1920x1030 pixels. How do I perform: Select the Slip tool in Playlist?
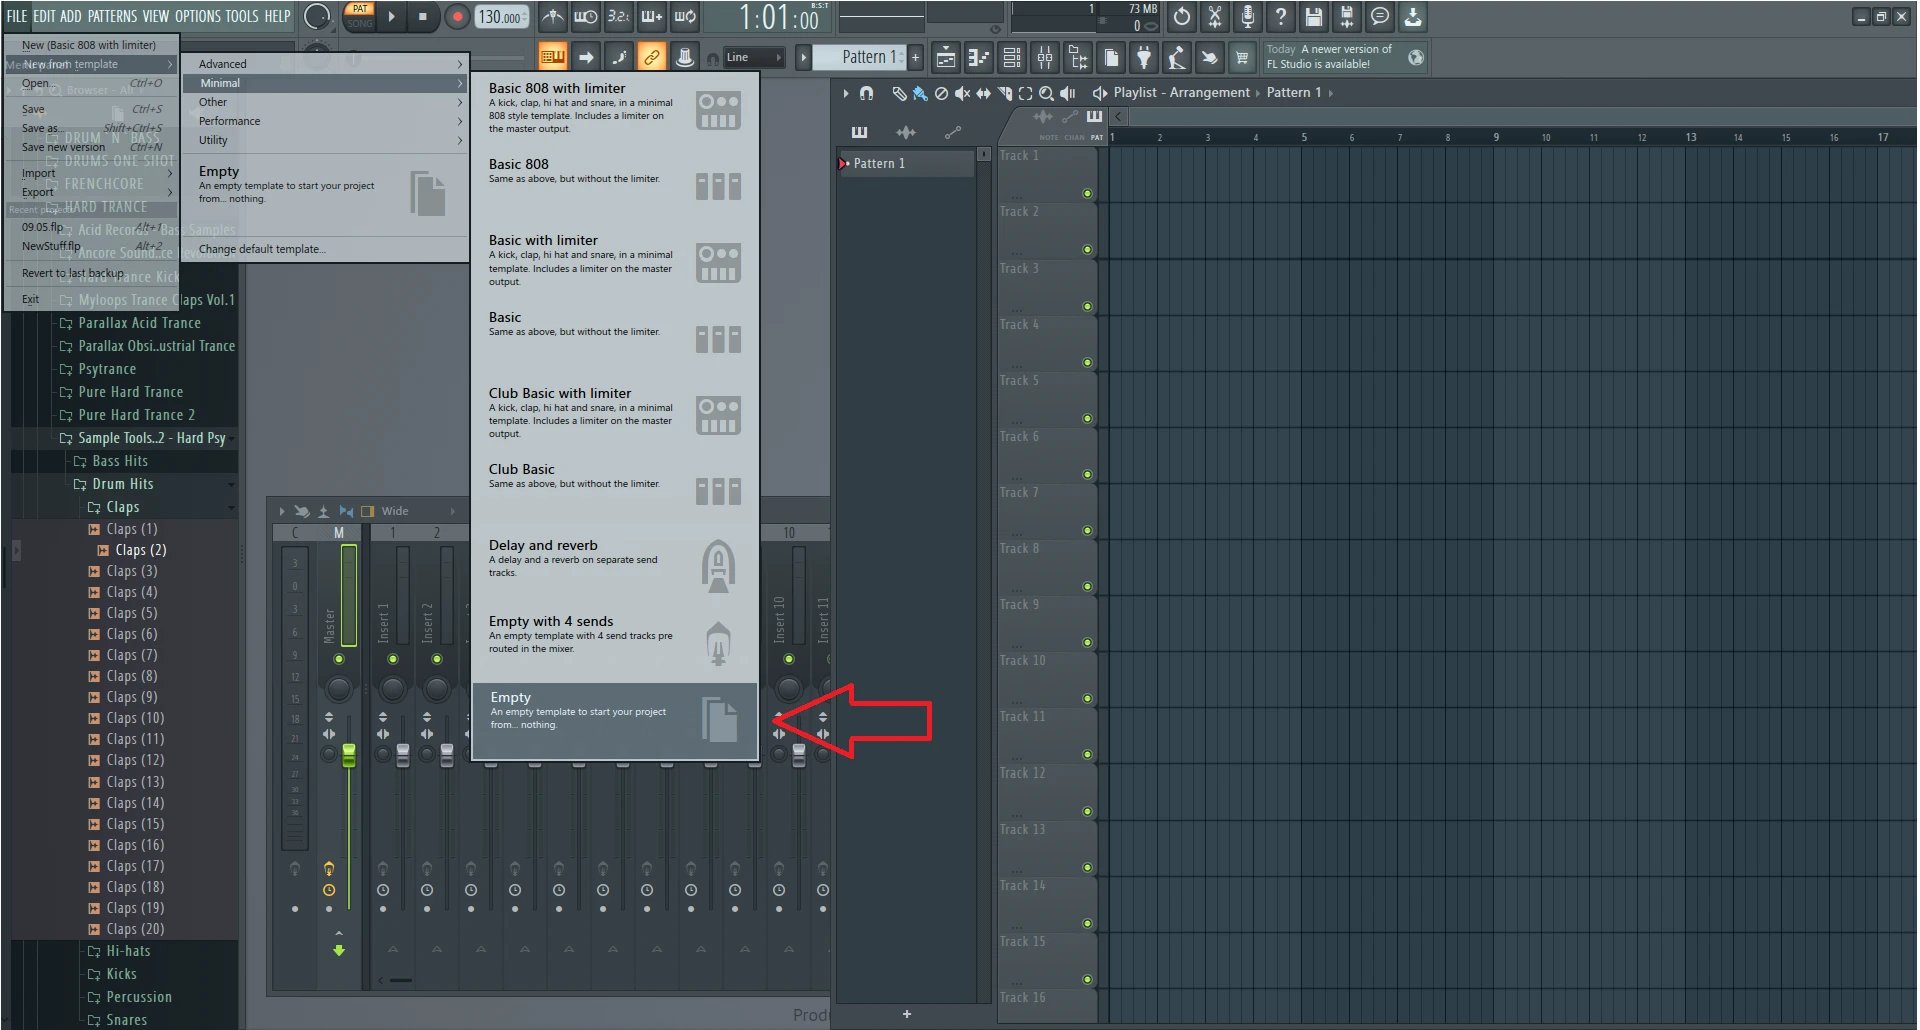tap(983, 93)
